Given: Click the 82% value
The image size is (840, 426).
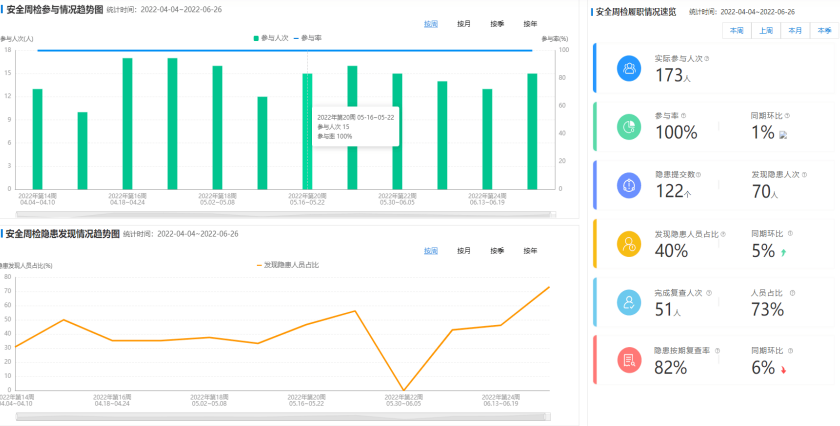Looking at the screenshot, I should pyautogui.click(x=671, y=368).
